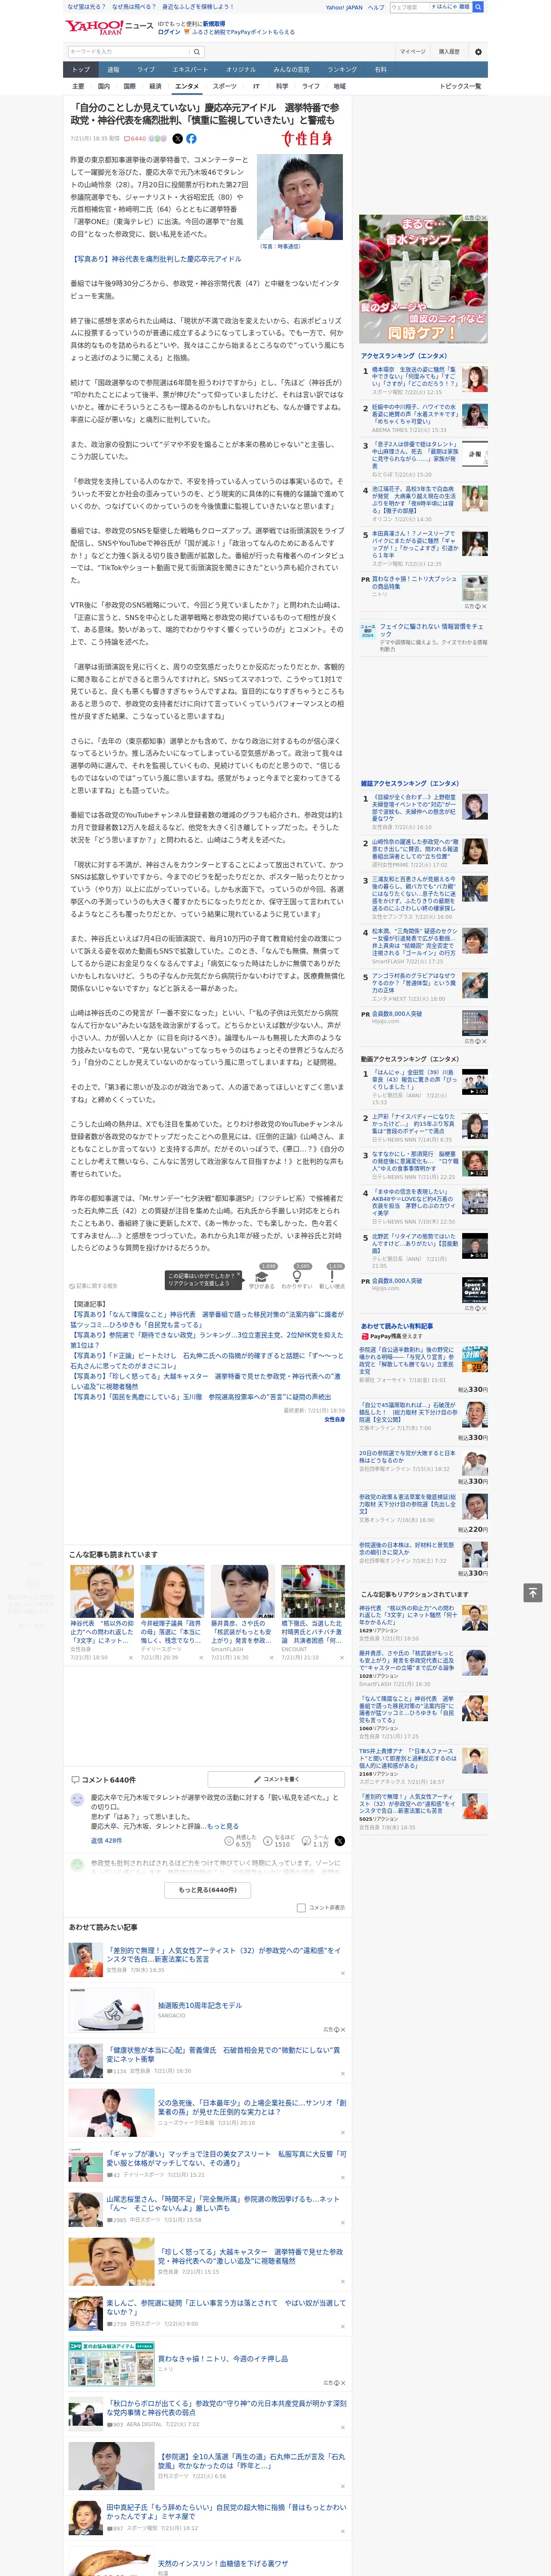Open related article 玉川徹 参院選高投票率 link
This screenshot has height=2576, width=551.
coord(200,1397)
